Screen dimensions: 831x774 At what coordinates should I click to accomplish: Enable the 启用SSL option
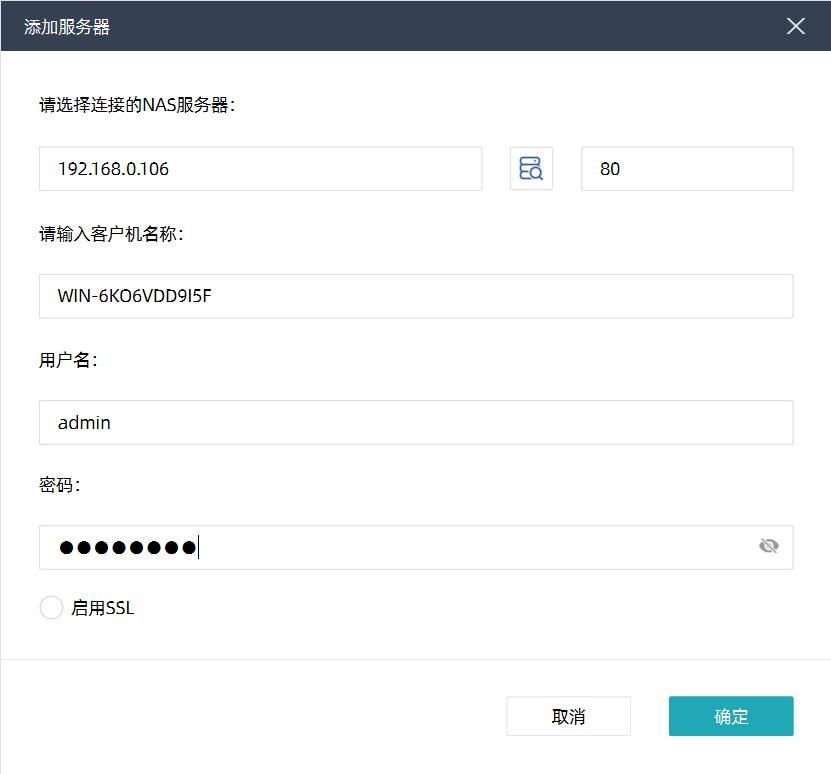coord(51,607)
